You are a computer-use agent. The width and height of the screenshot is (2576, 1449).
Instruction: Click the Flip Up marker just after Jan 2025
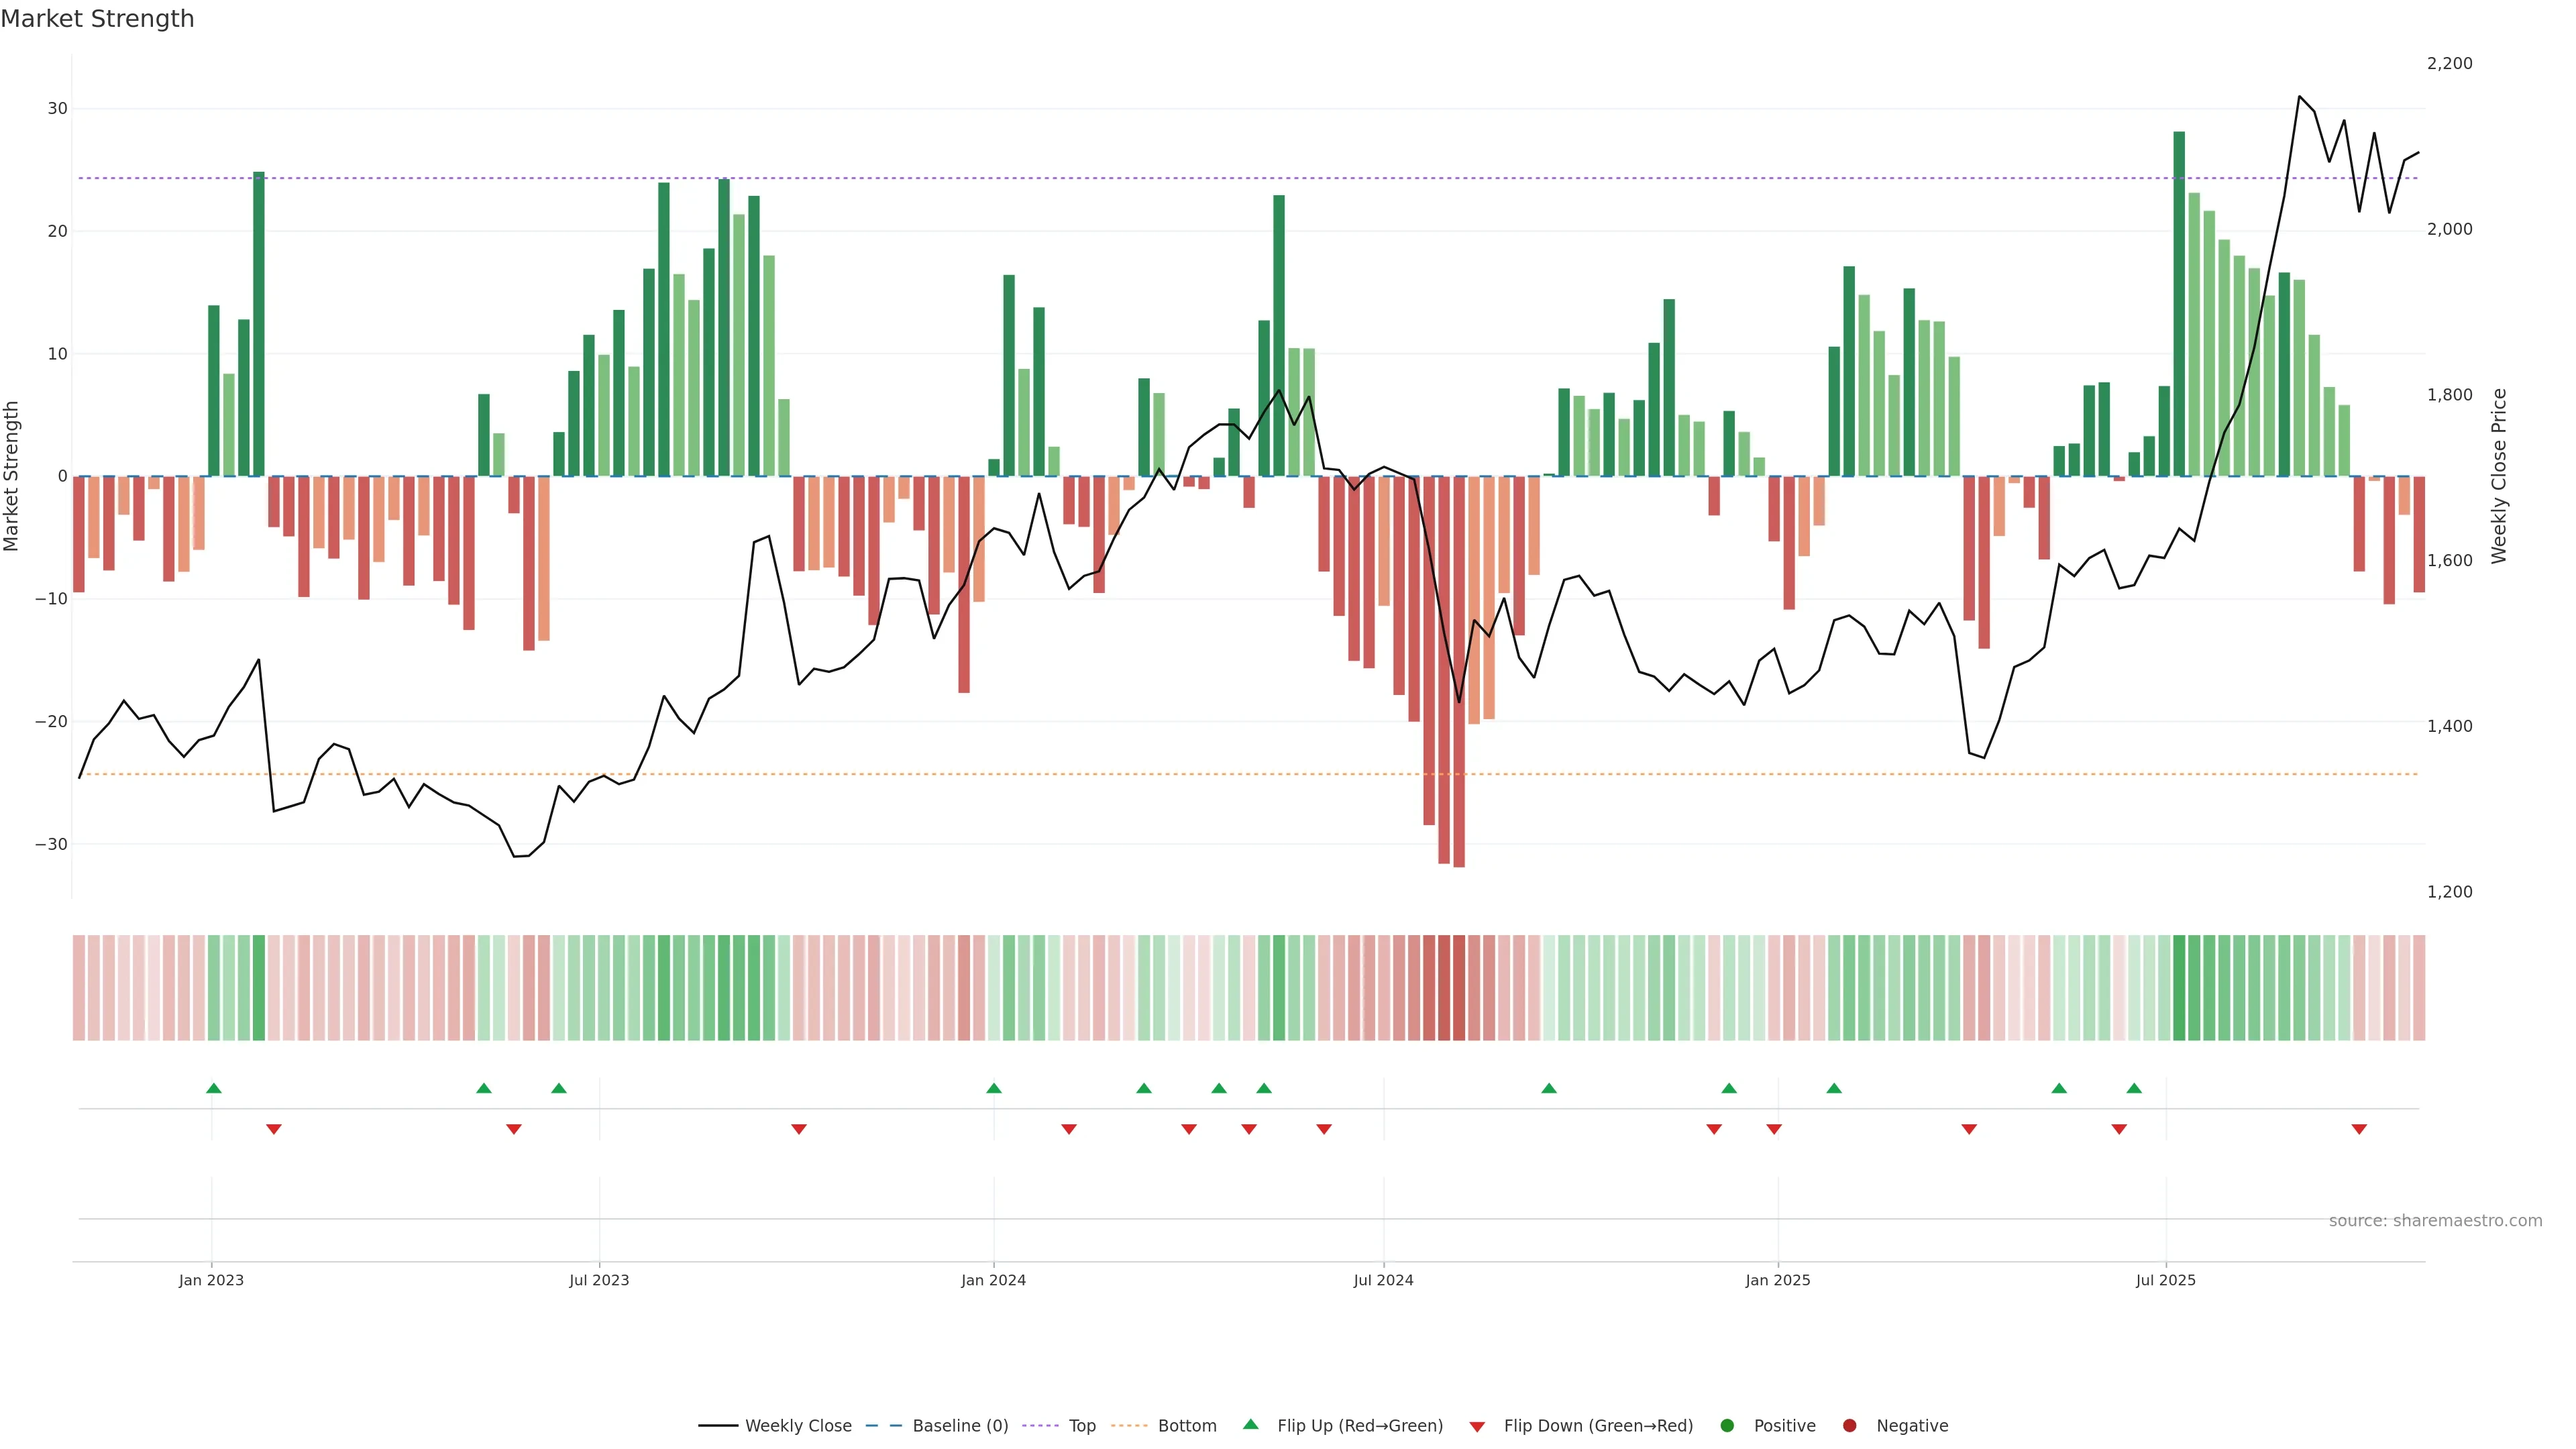pos(1833,1088)
